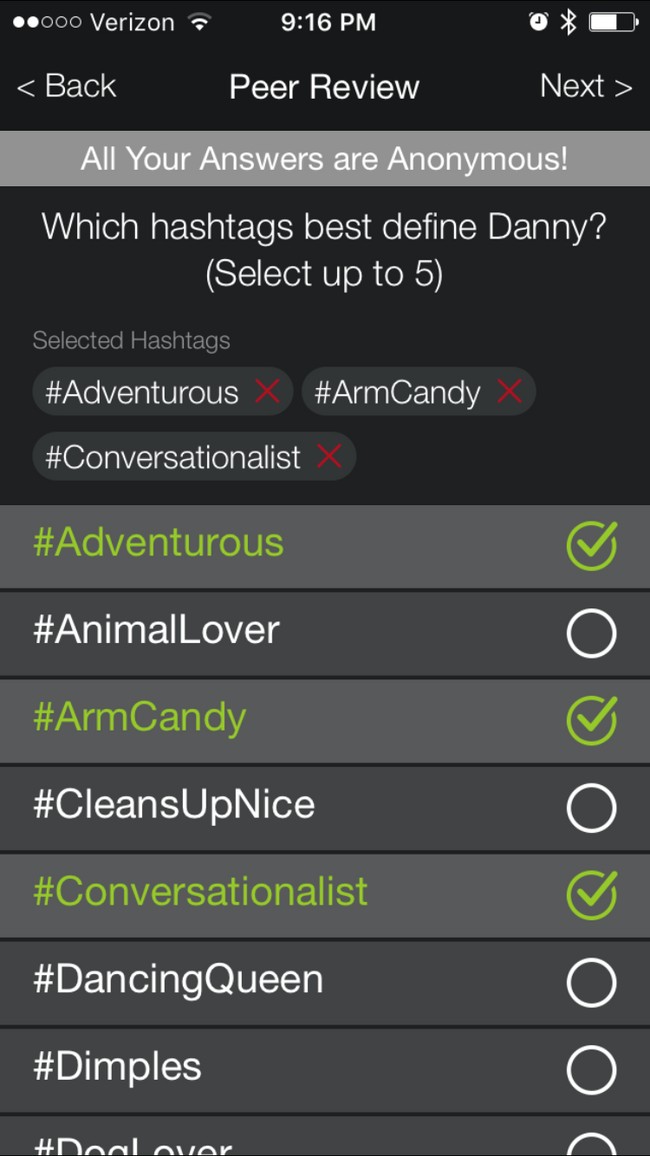650x1156 pixels.
Task: Remove the #Adventurous selected hashtag with red X
Action: [x=267, y=391]
